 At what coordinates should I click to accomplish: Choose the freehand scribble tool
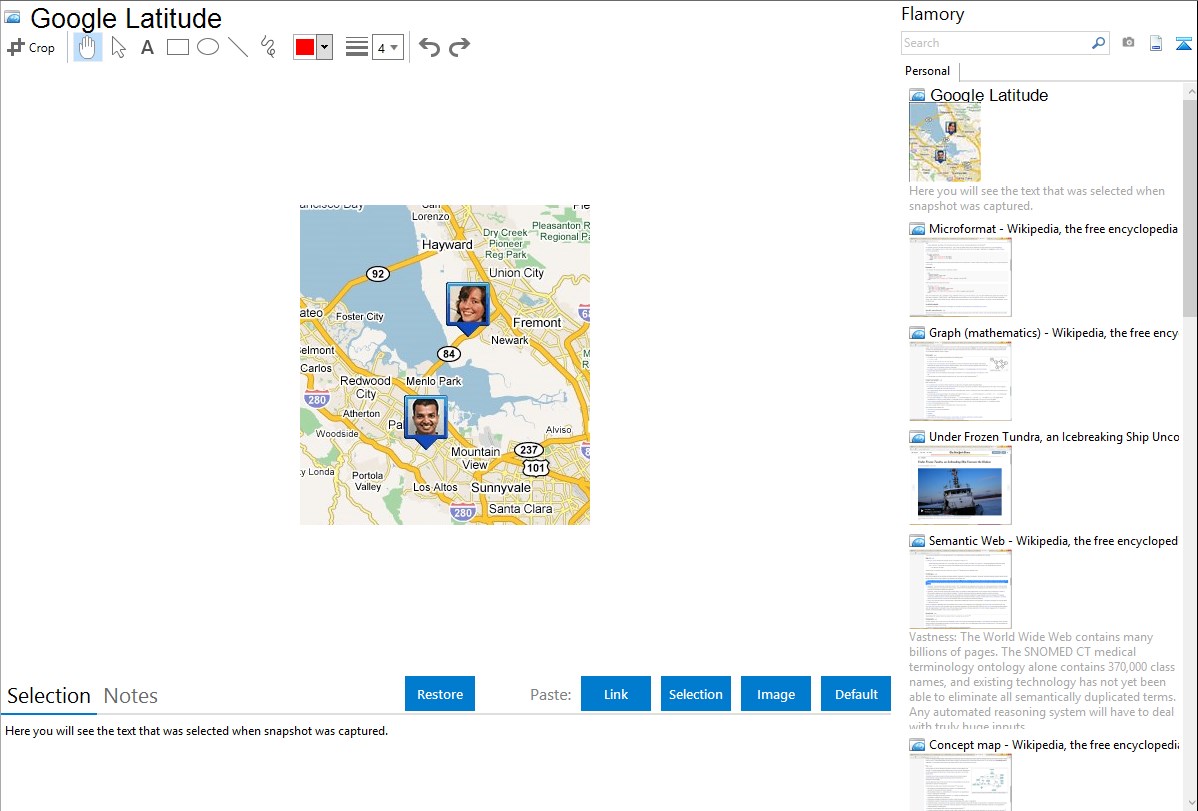[268, 47]
